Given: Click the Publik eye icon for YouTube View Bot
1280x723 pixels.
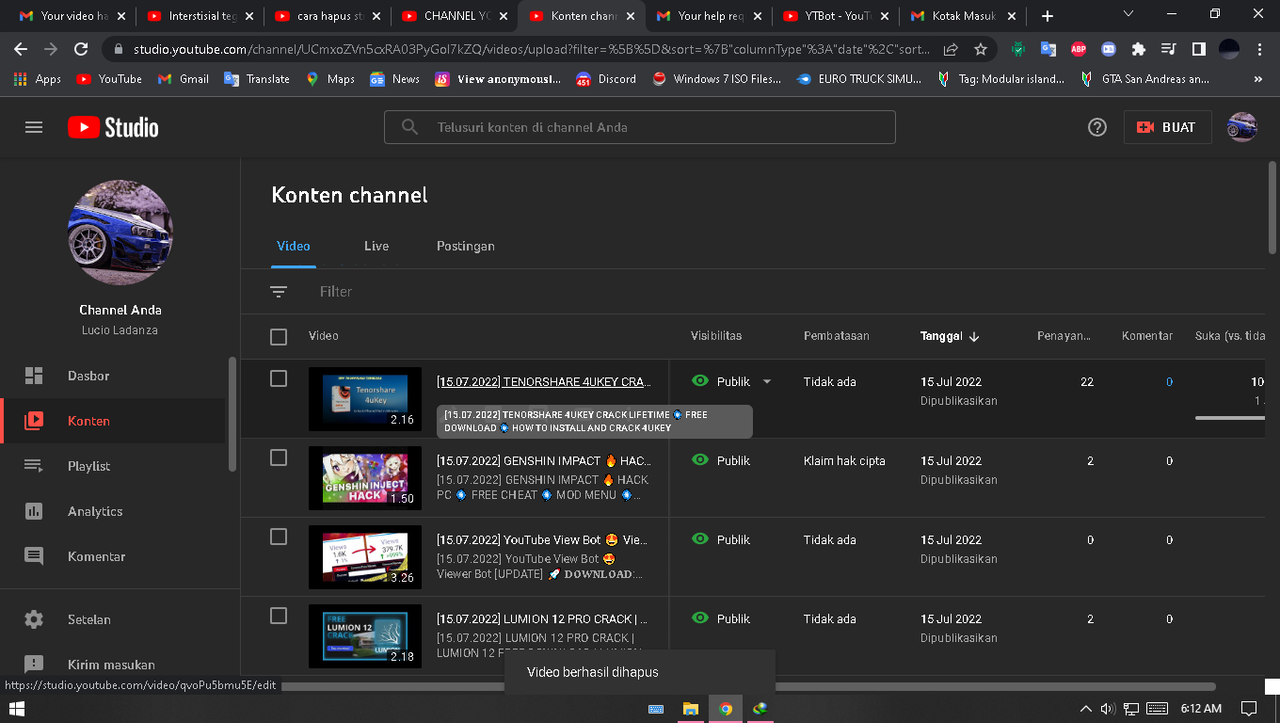Looking at the screenshot, I should [x=700, y=539].
